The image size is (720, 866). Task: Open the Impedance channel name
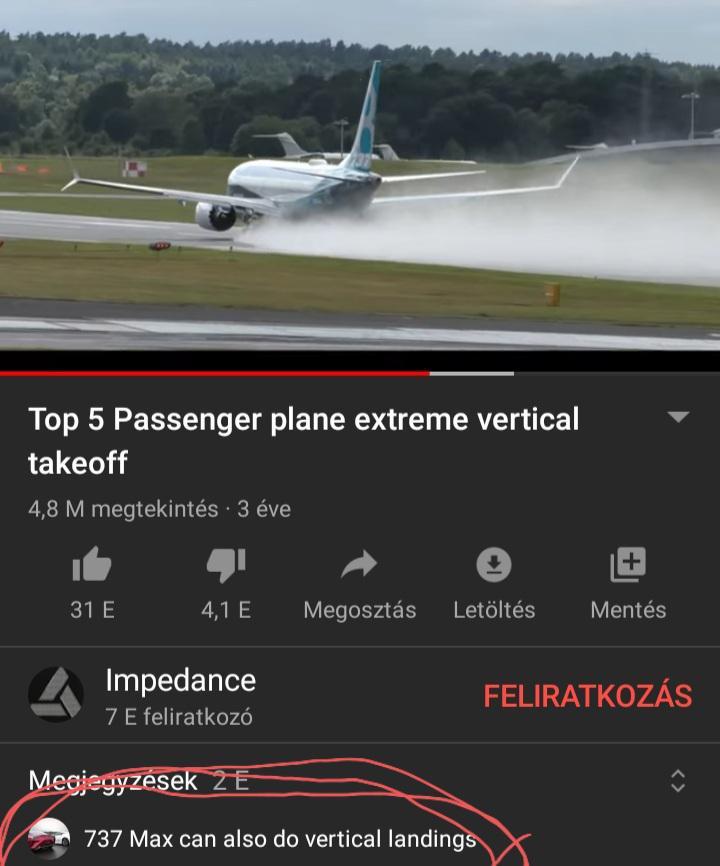point(181,680)
